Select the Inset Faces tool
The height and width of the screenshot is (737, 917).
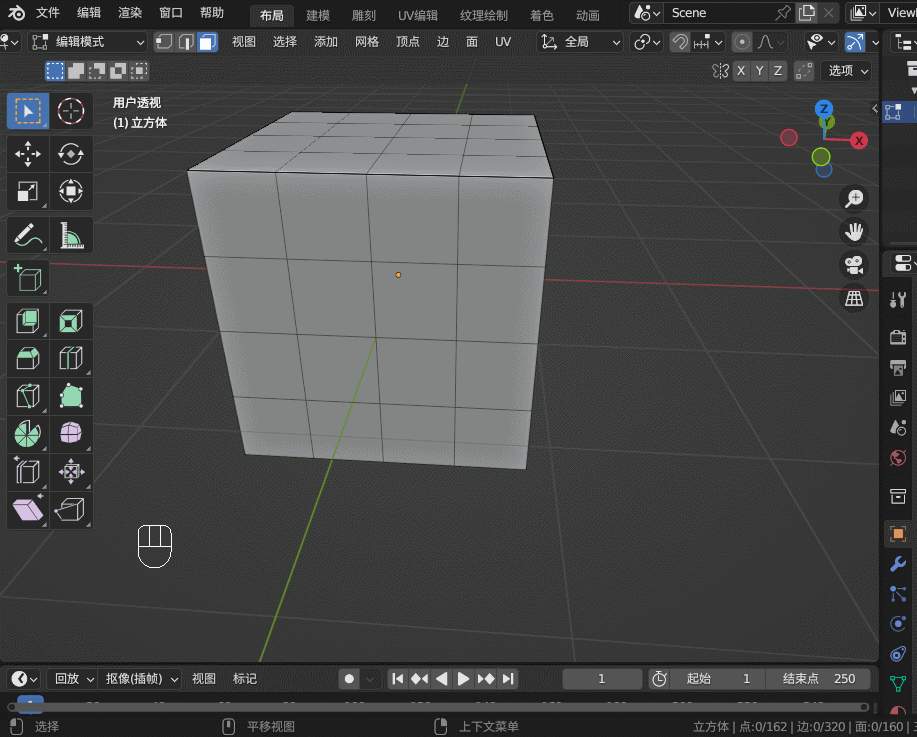pyautogui.click(x=71, y=321)
